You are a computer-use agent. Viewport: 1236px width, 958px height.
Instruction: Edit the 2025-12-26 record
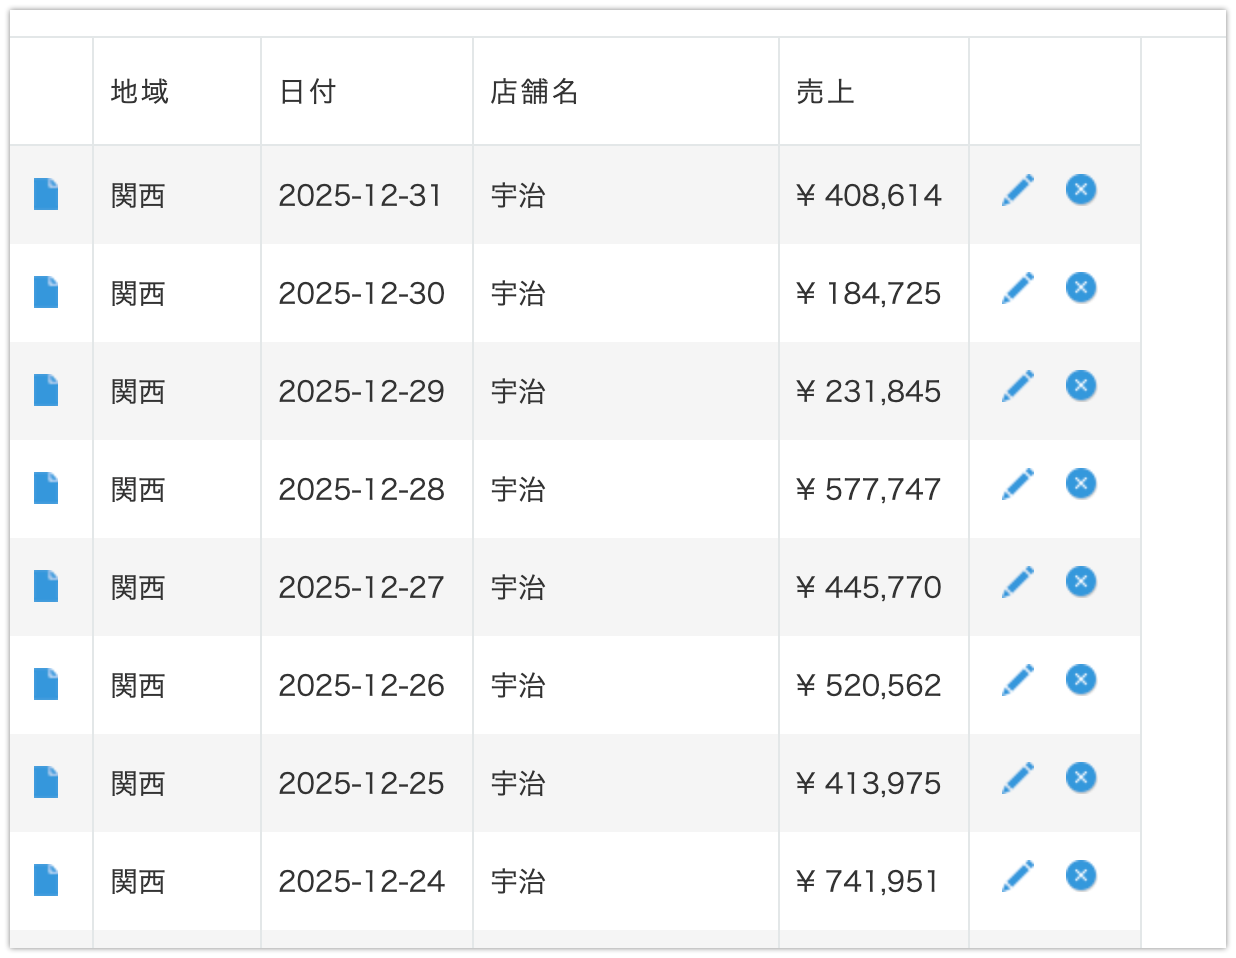coord(1017,680)
